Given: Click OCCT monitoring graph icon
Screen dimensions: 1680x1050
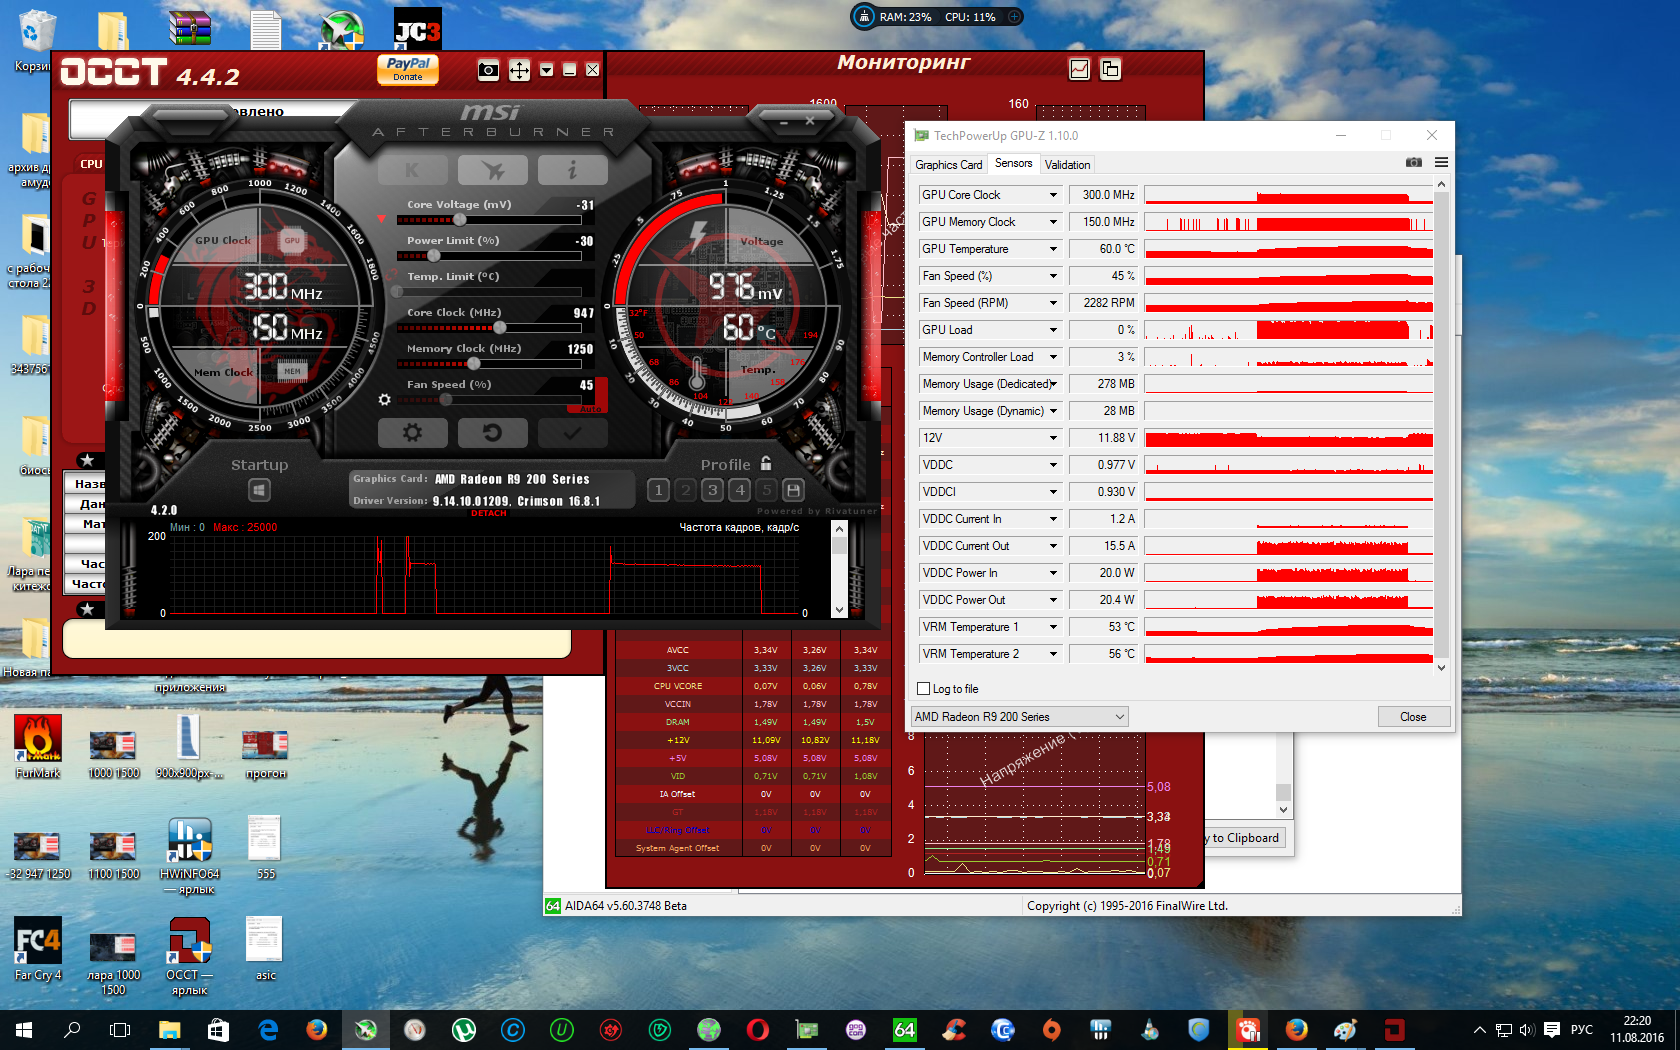Looking at the screenshot, I should [1079, 69].
